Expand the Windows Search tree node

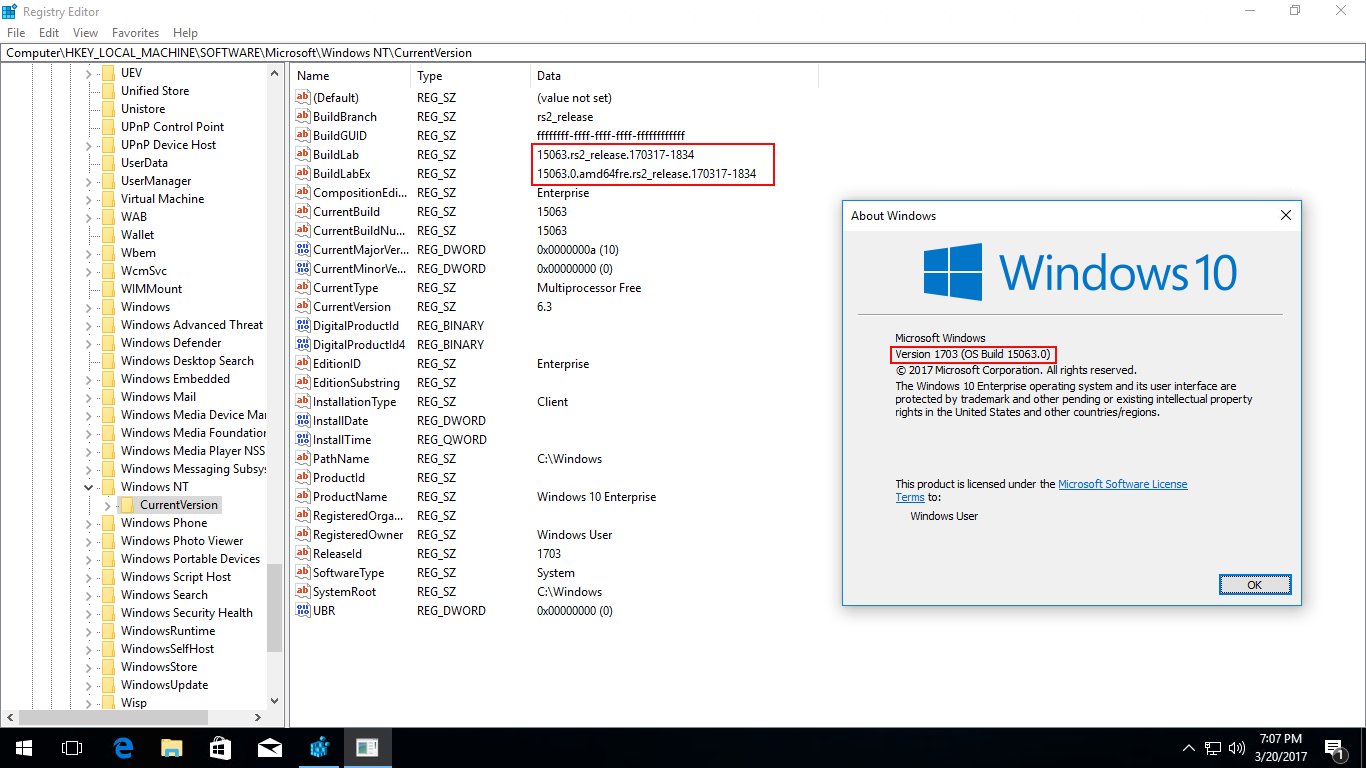(x=89, y=595)
